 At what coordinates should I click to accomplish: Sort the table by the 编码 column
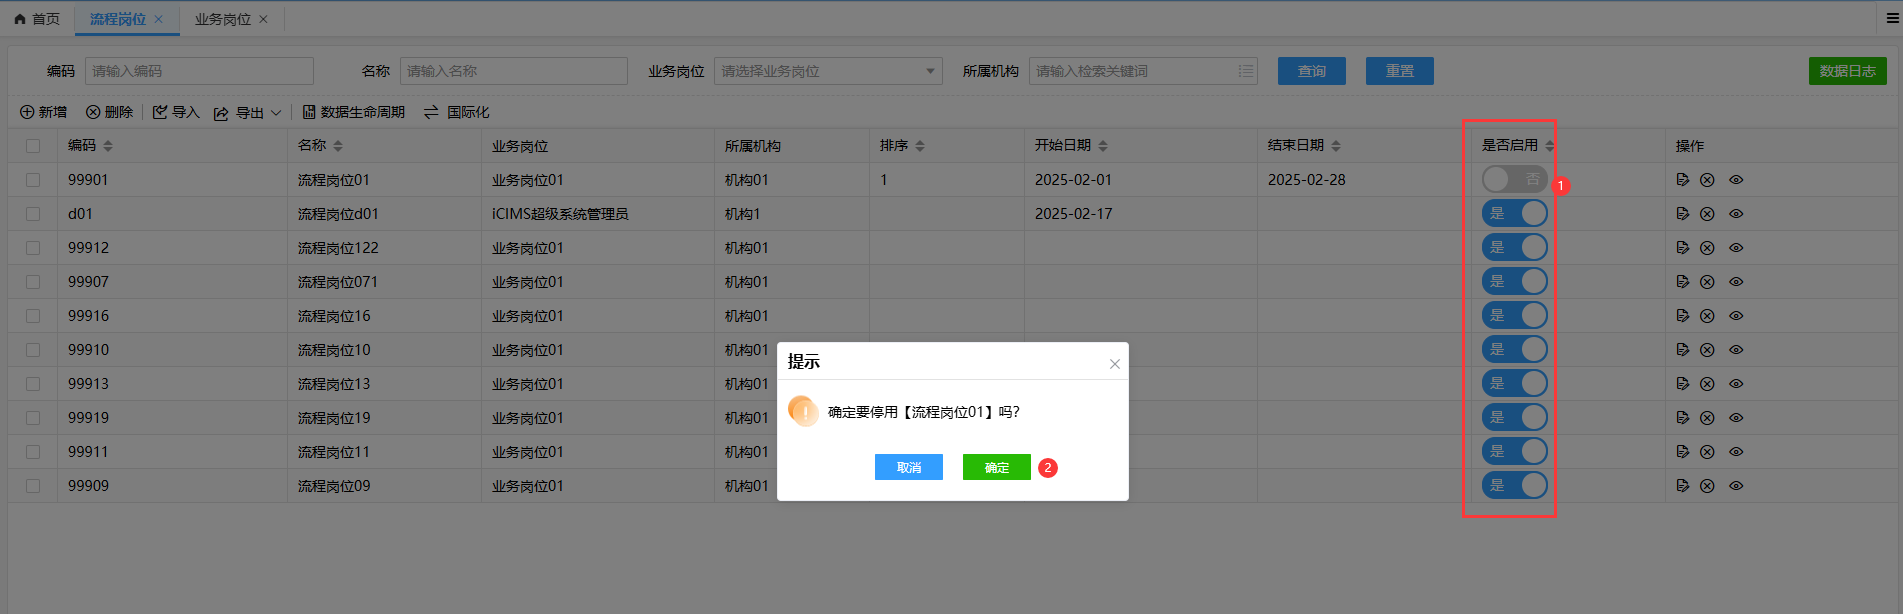108,146
